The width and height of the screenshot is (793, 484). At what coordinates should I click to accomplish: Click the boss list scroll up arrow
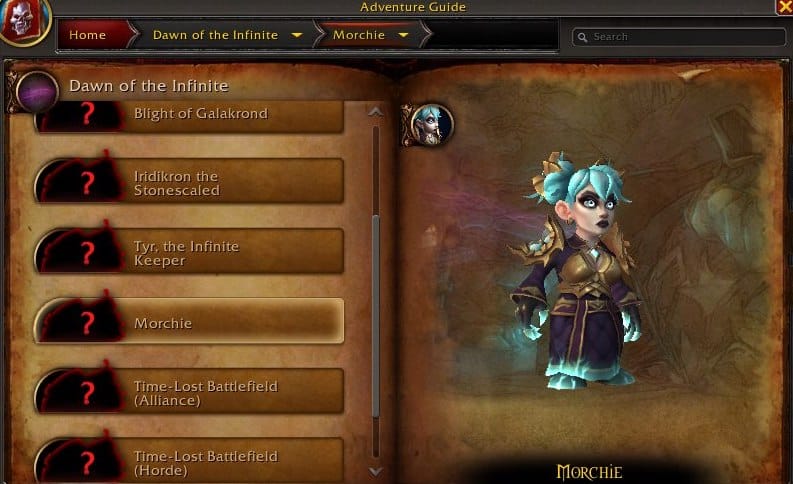pyautogui.click(x=375, y=112)
